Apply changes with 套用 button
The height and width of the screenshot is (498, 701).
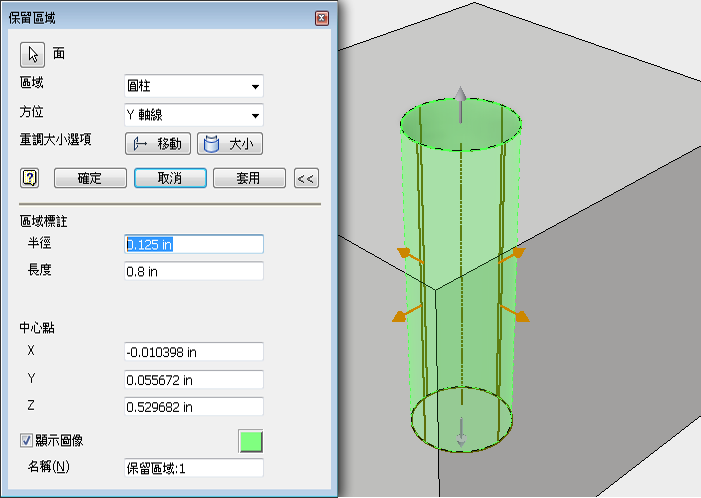(x=249, y=178)
